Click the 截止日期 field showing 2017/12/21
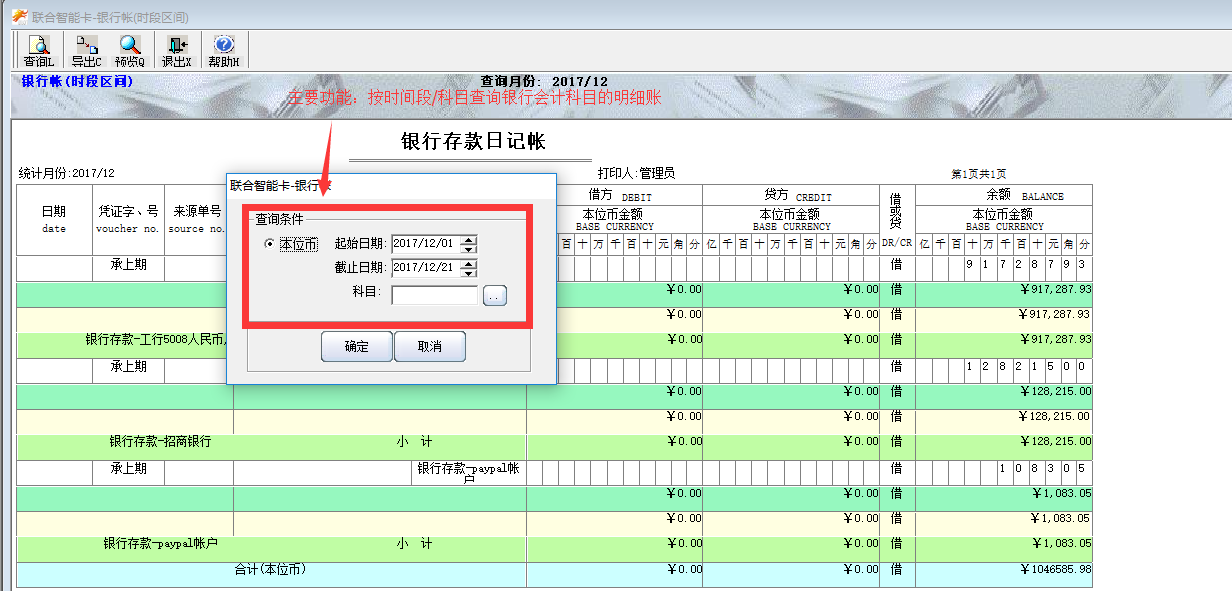The height and width of the screenshot is (591, 1232). [x=425, y=268]
